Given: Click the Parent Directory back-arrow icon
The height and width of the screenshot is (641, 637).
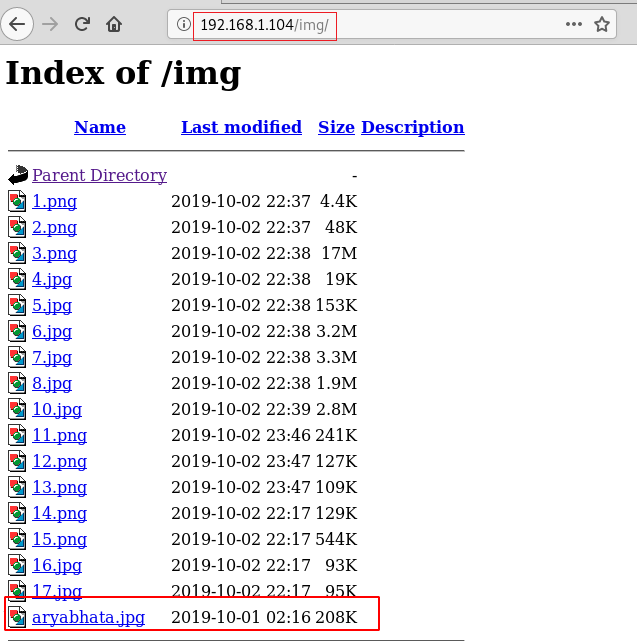Looking at the screenshot, I should coord(18,175).
